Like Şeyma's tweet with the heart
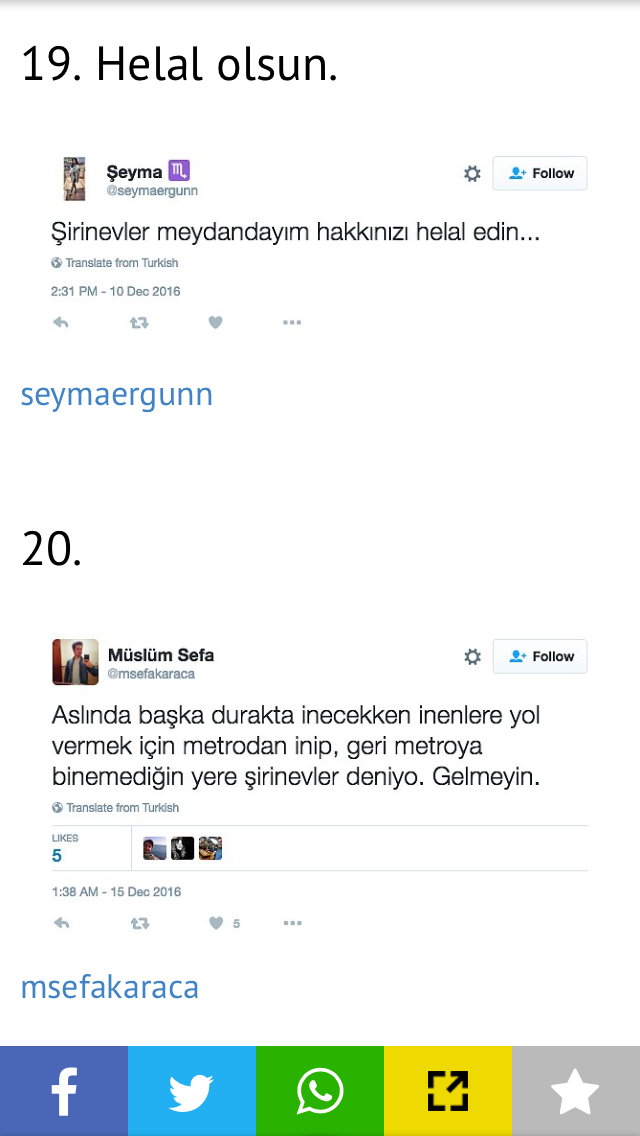This screenshot has height=1136, width=640. [215, 323]
